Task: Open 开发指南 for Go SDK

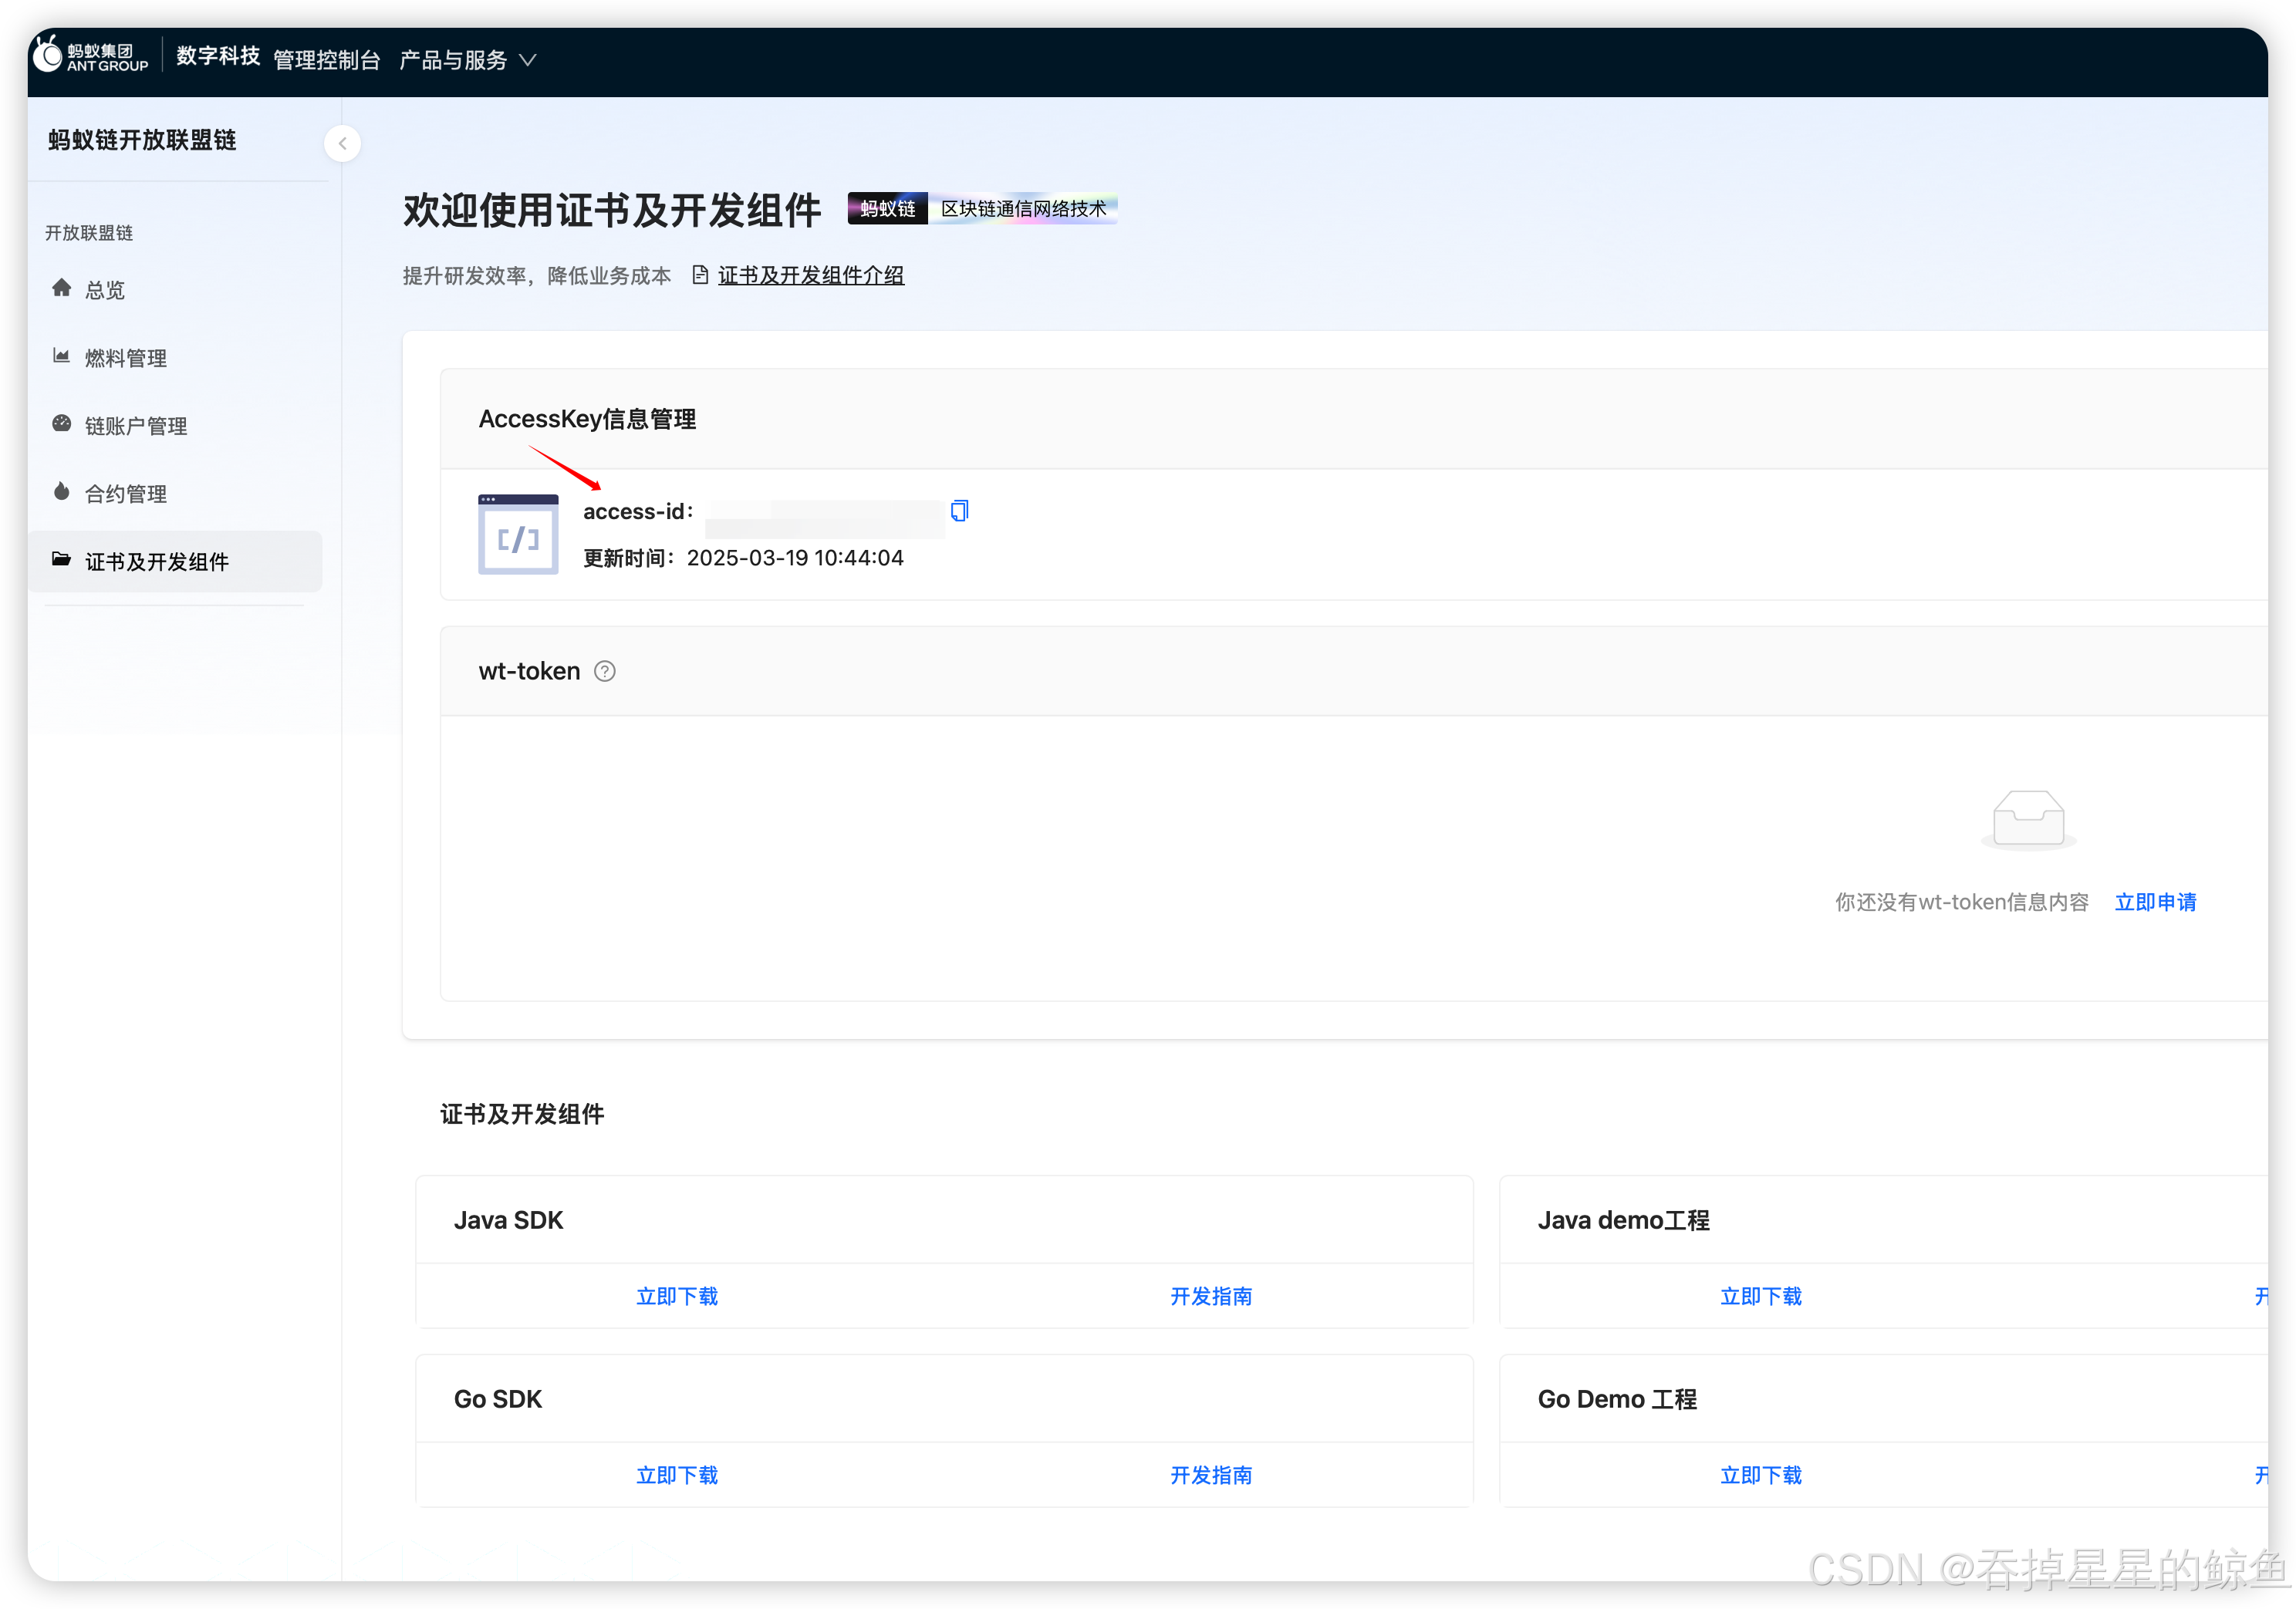Action: tap(1211, 1475)
